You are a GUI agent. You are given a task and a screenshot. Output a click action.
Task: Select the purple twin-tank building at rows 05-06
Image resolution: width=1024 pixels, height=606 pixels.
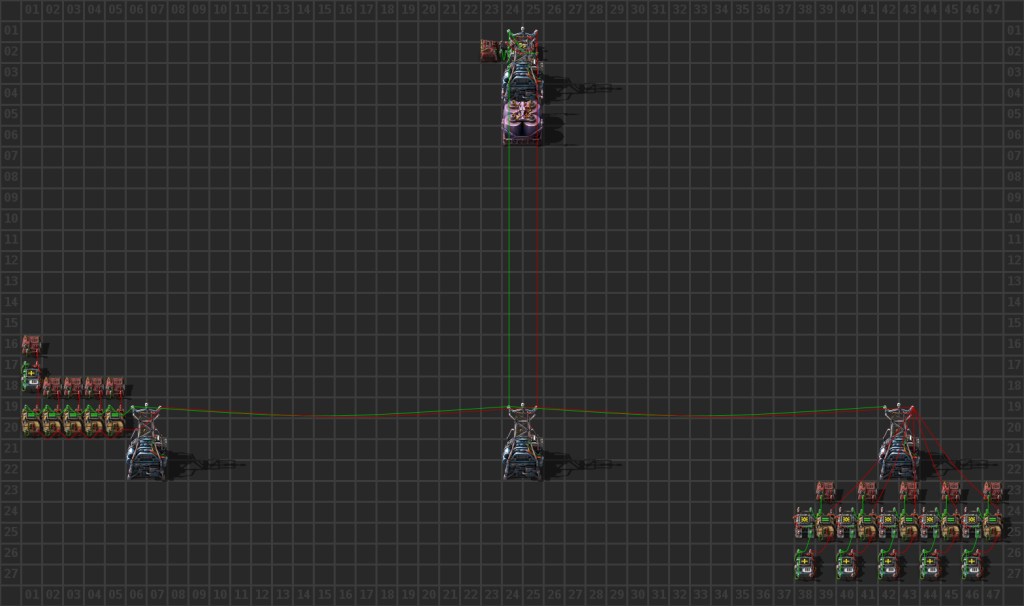(522, 122)
